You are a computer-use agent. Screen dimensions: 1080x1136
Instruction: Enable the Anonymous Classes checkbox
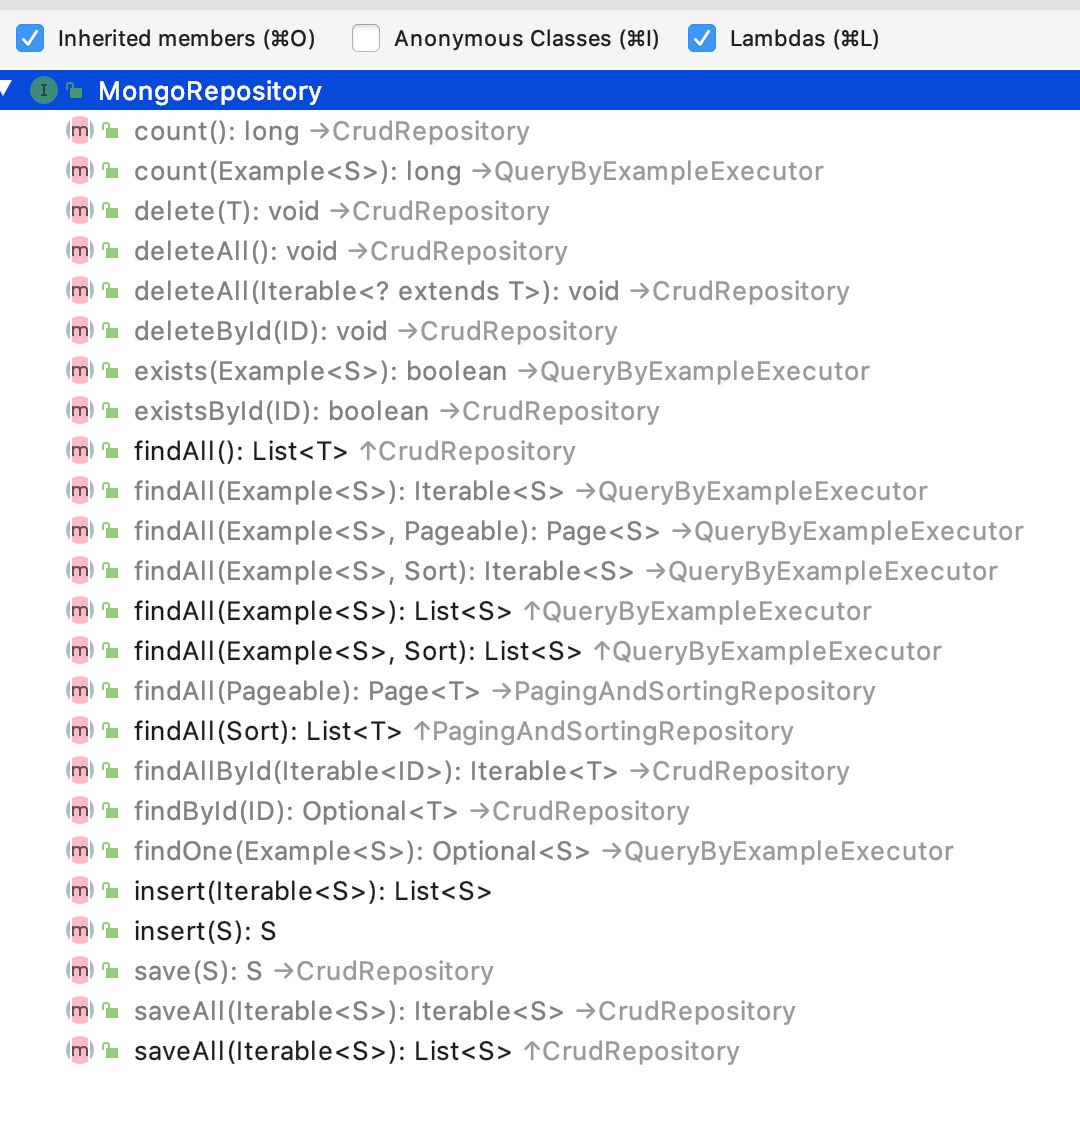(366, 38)
